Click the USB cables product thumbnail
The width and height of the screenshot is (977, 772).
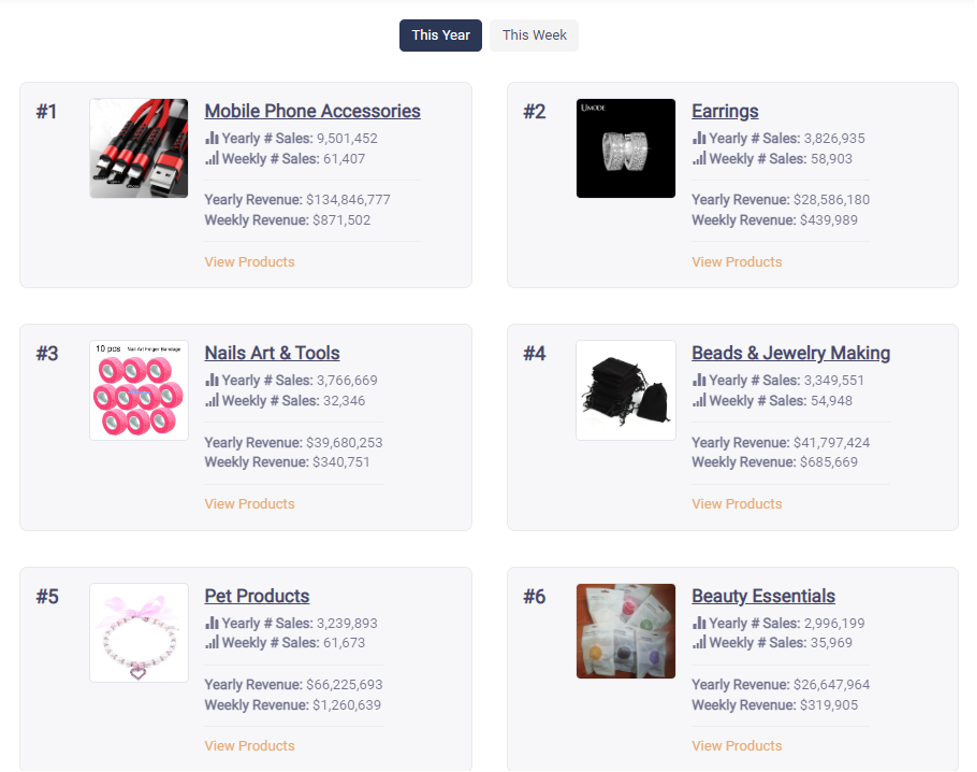coord(139,148)
